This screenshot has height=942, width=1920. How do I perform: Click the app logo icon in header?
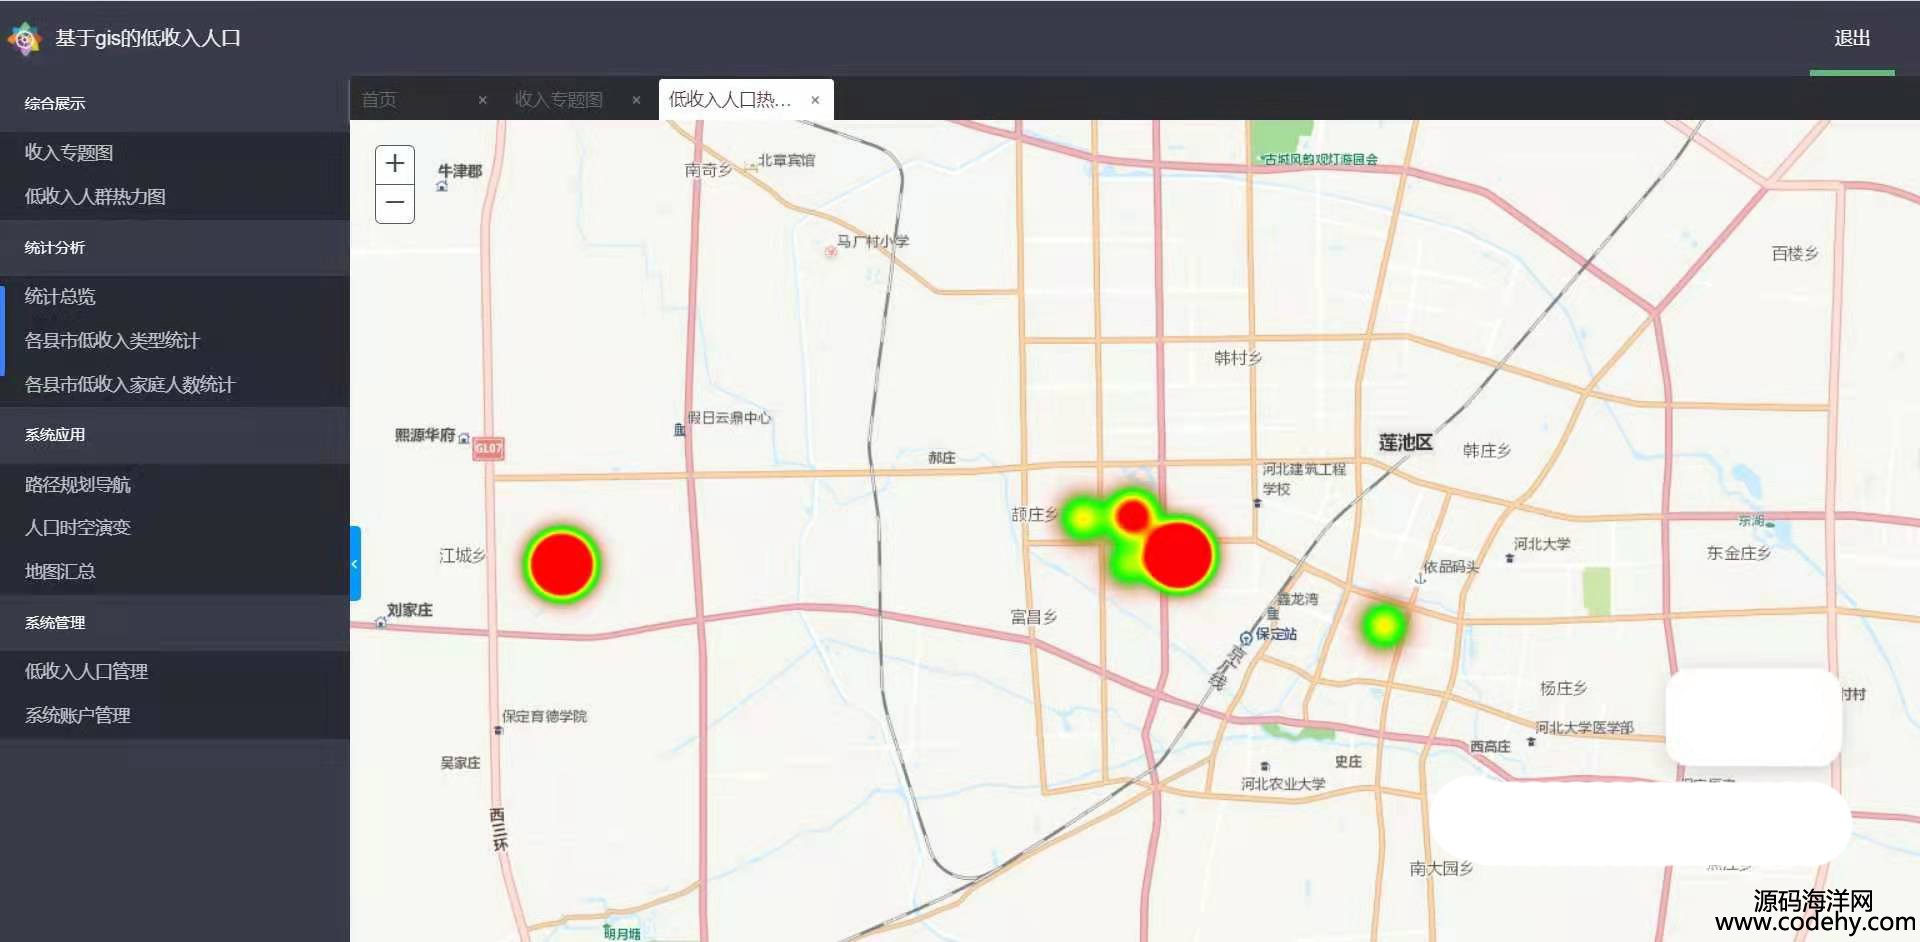[24, 39]
